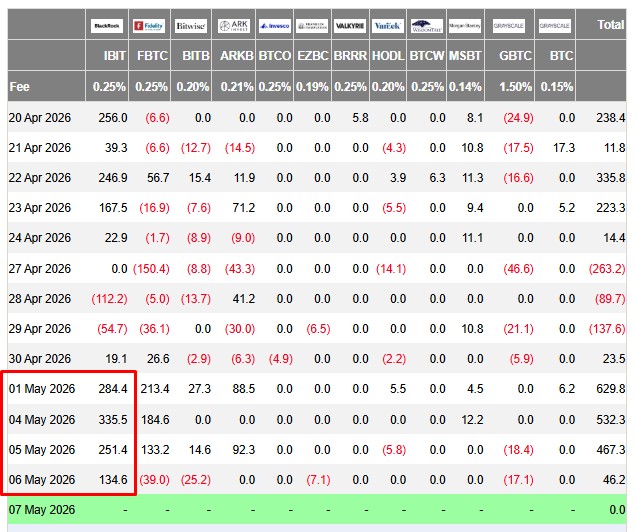Image resolution: width=635 pixels, height=532 pixels.
Task: Click the Fee row label
Action: [x=19, y=87]
